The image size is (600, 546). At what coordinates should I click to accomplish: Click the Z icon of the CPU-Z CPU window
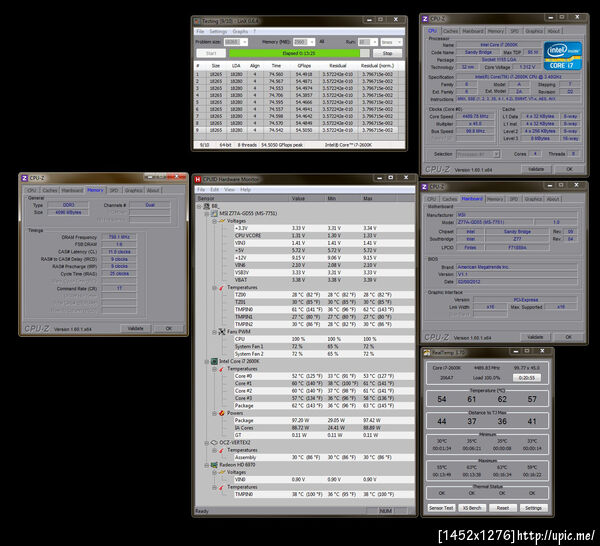[425, 19]
